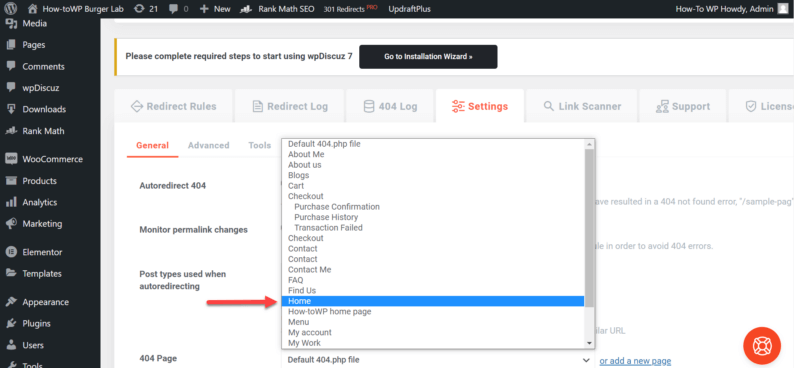Click Admin avatar in top bar

pos(783,9)
